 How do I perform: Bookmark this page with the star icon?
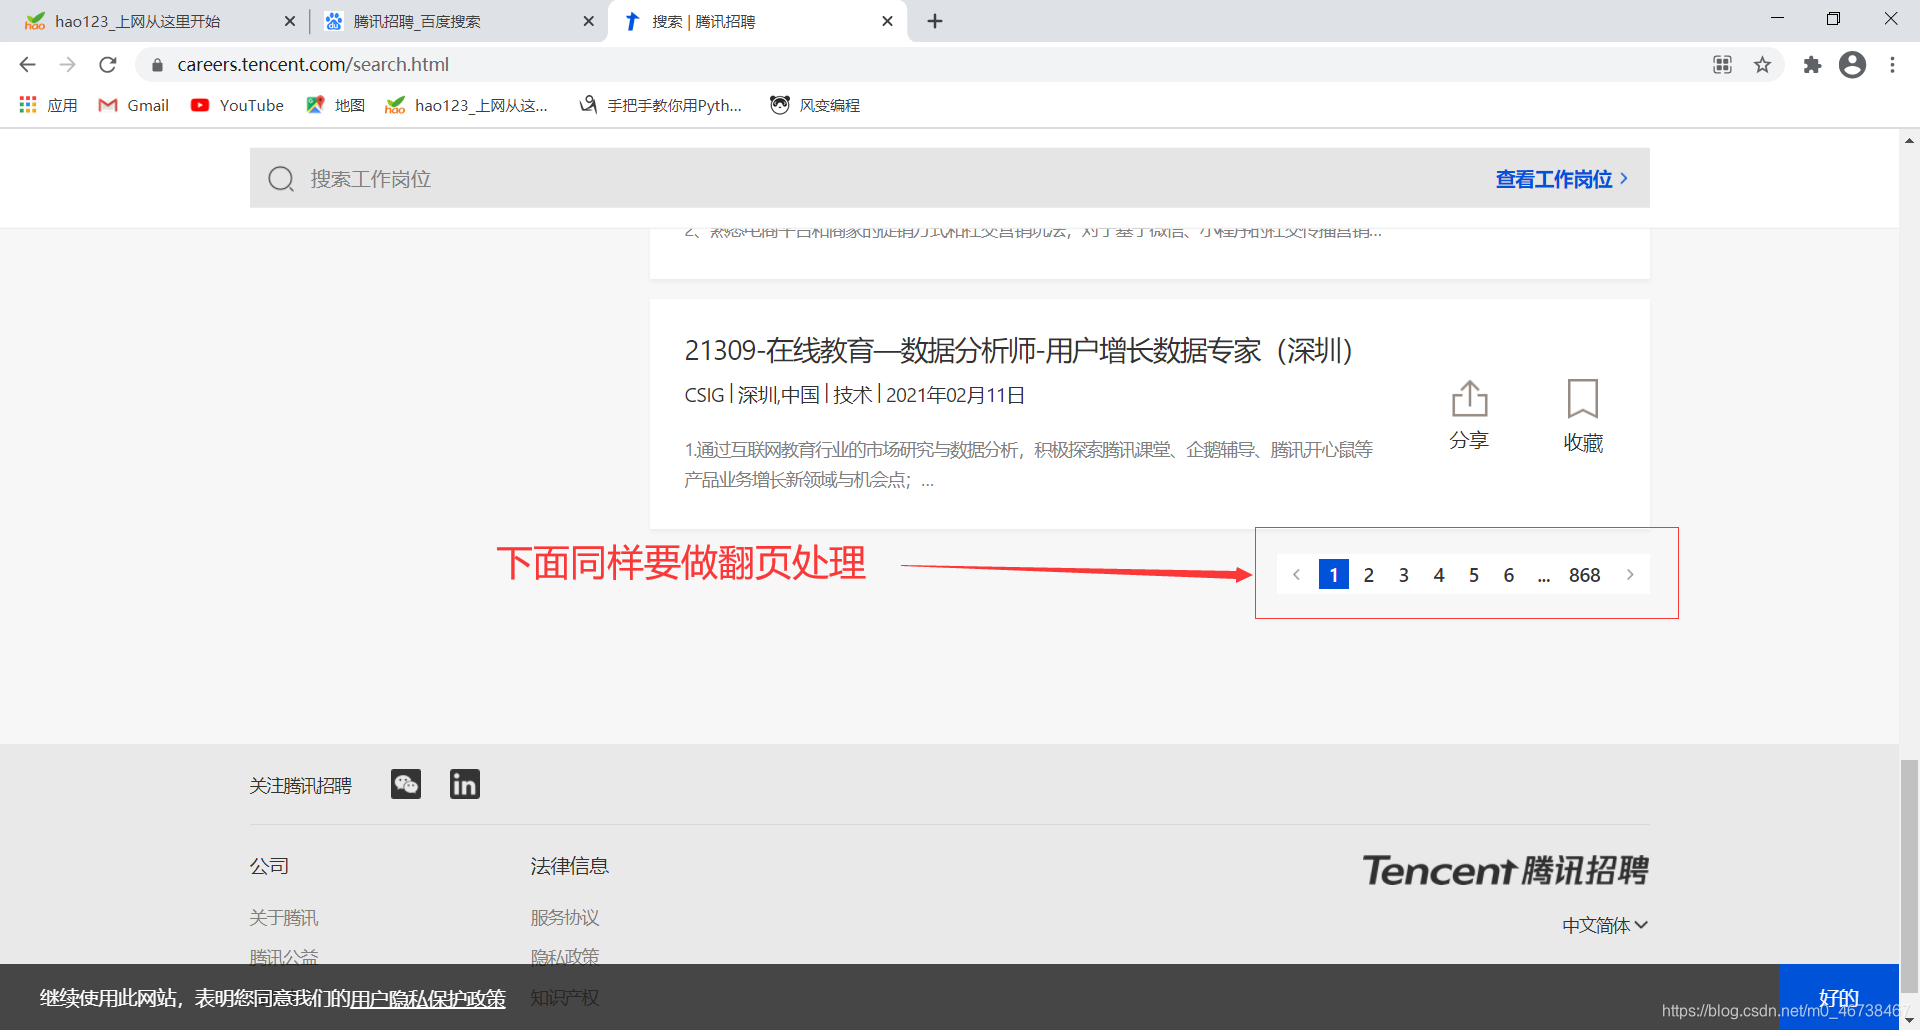[1762, 65]
